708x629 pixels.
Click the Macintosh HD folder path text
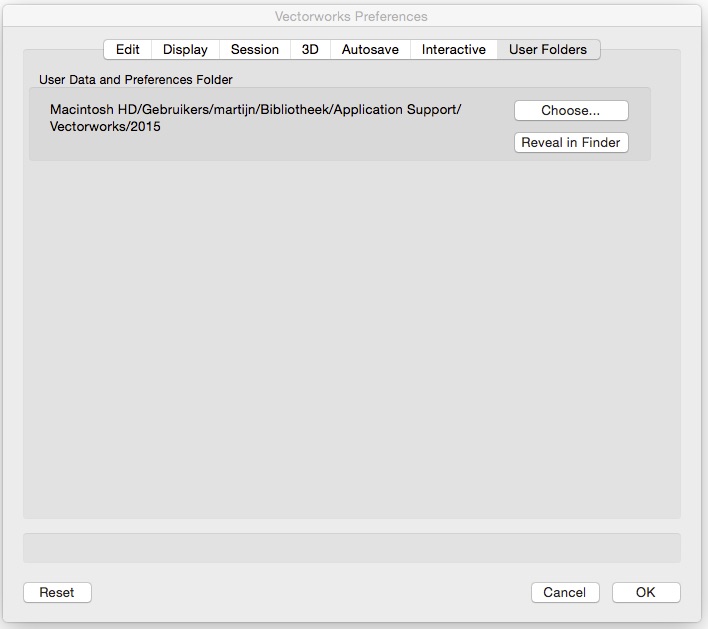click(256, 118)
